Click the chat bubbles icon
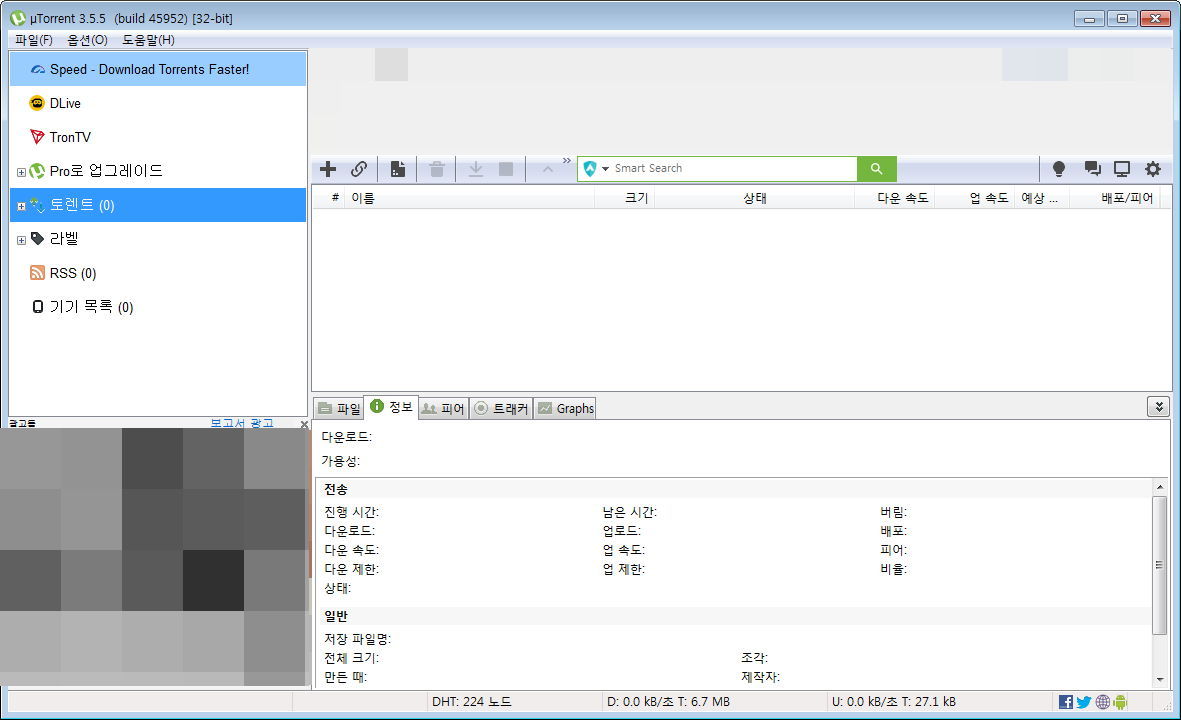This screenshot has height=720, width=1181. (x=1091, y=169)
